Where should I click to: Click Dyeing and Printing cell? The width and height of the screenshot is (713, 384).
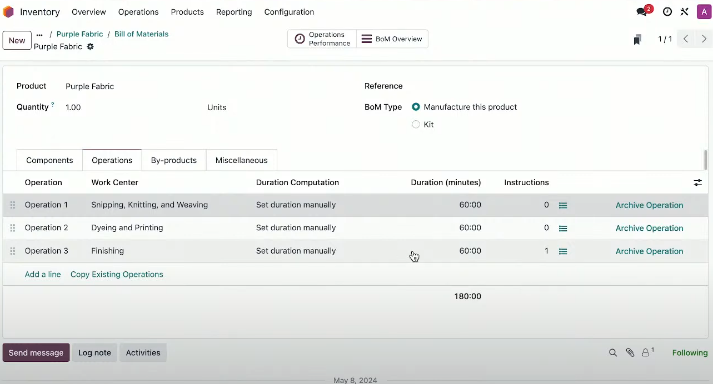click(127, 227)
